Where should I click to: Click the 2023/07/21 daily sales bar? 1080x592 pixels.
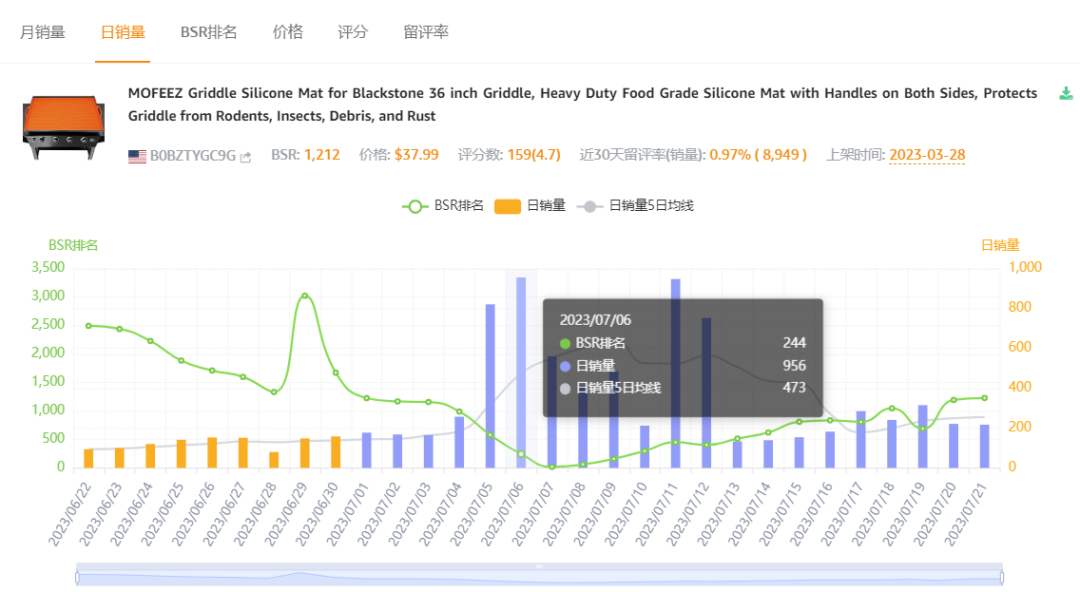[x=985, y=446]
